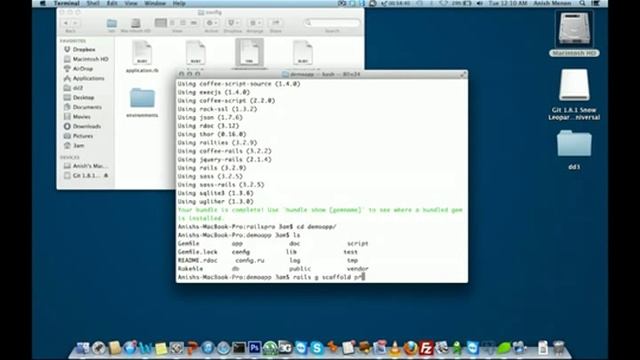Eject the Git 1.8.1 volume in sidebar
Viewport: 640px width, 360px height.
[x=106, y=176]
